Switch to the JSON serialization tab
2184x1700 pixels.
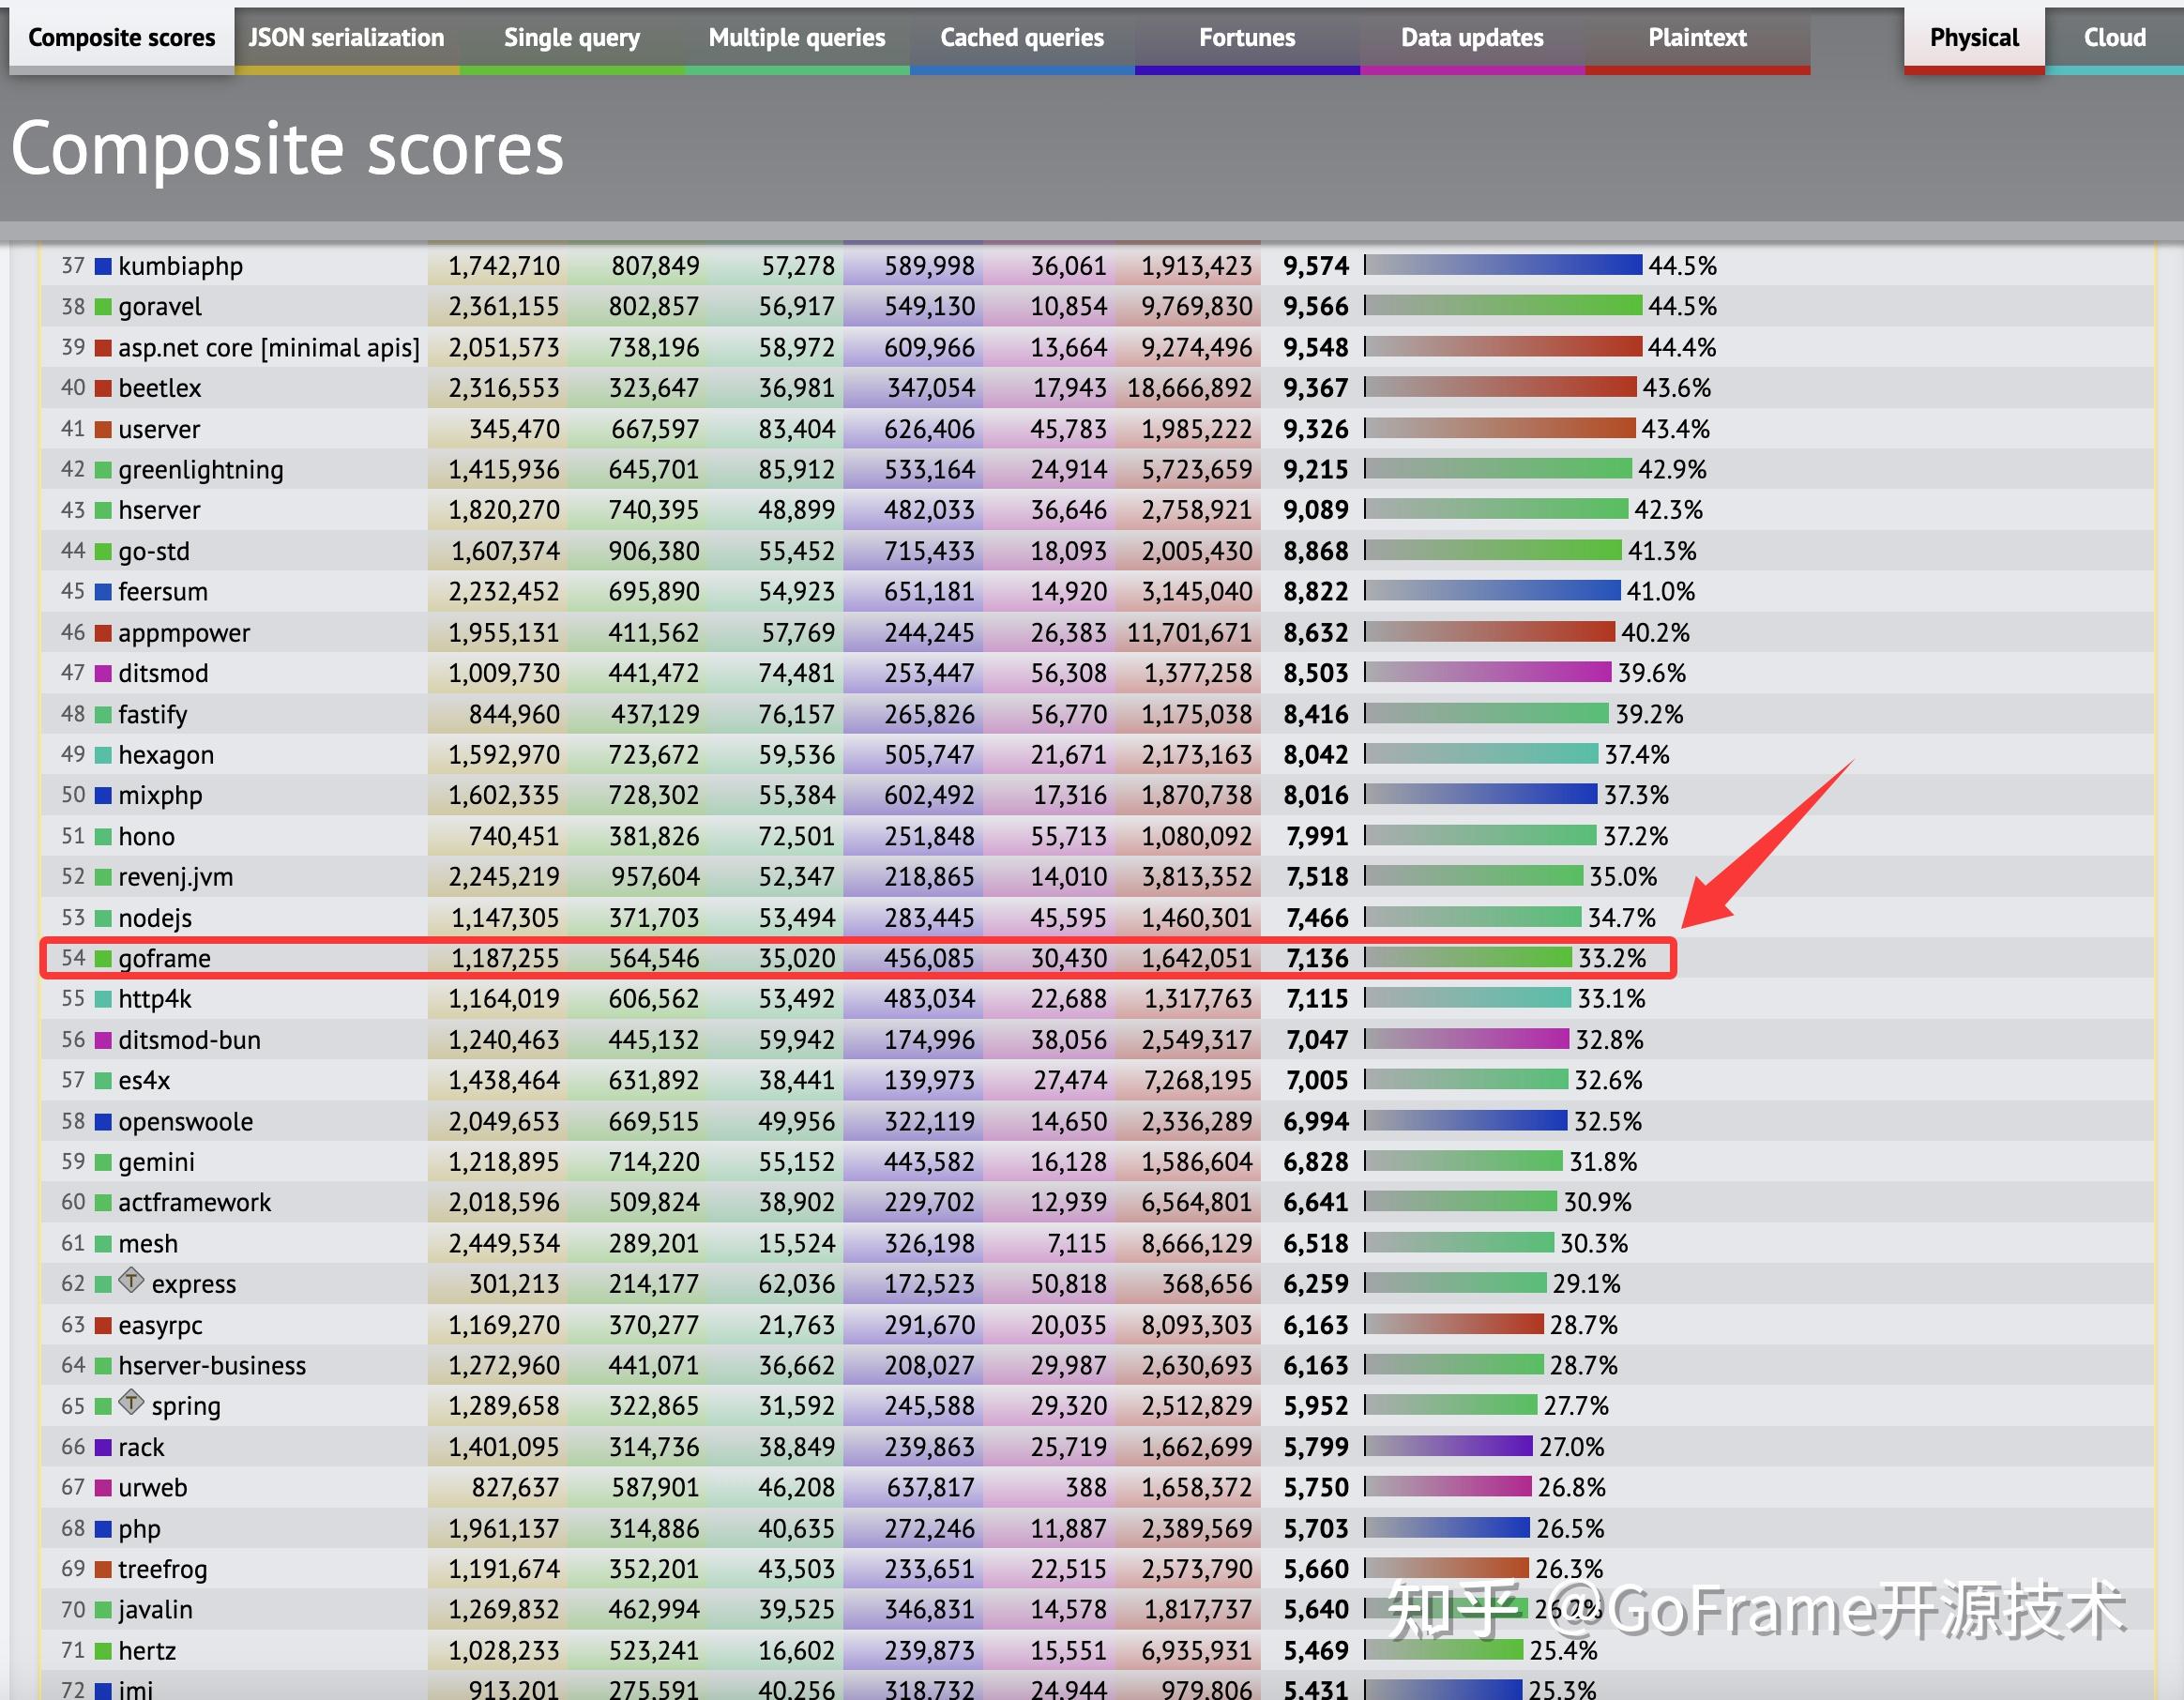point(346,37)
